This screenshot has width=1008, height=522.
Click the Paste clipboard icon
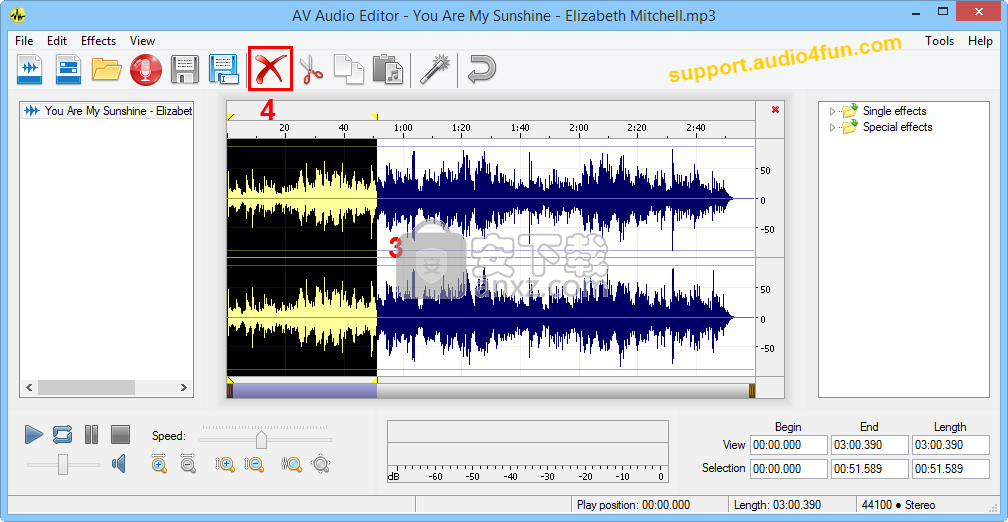click(x=387, y=70)
